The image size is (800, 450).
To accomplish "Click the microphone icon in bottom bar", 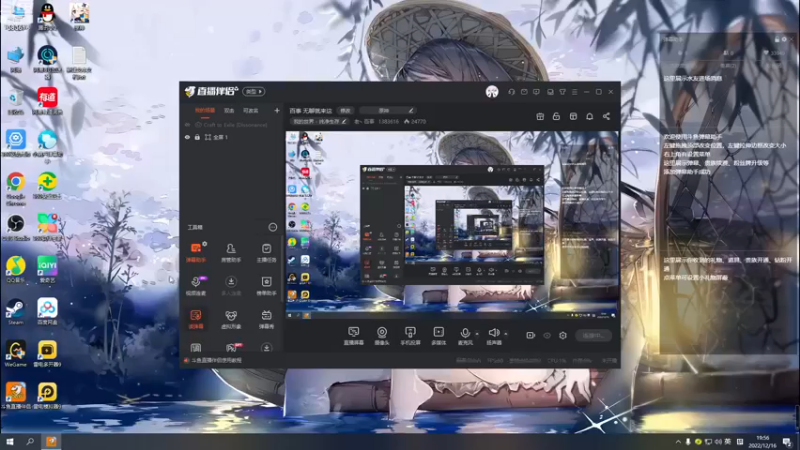I will (x=465, y=334).
